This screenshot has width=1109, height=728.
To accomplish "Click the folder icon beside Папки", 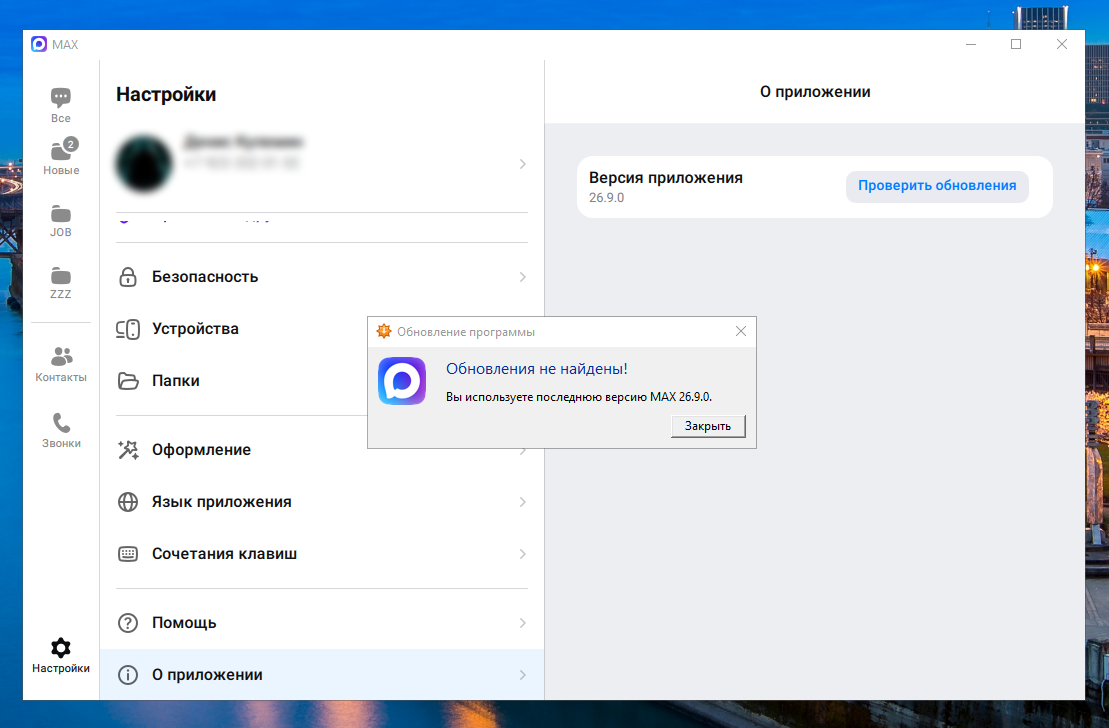I will [x=128, y=381].
